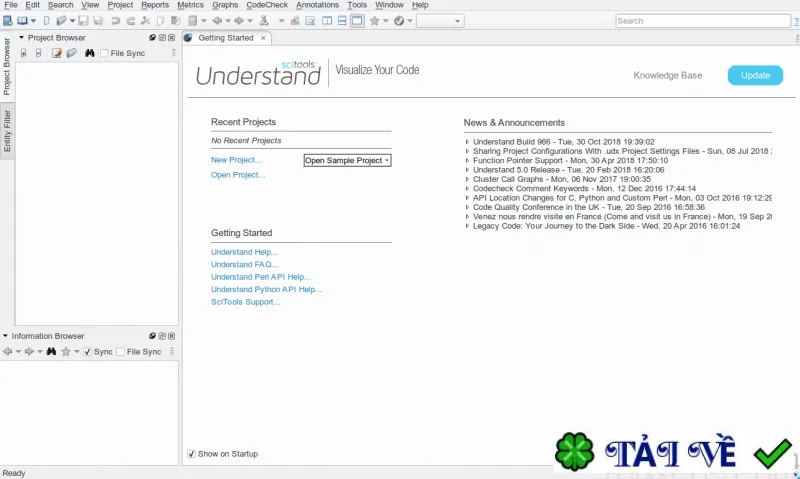Click the Redo toolbar icon
This screenshot has width=800, height=479.
point(131,21)
